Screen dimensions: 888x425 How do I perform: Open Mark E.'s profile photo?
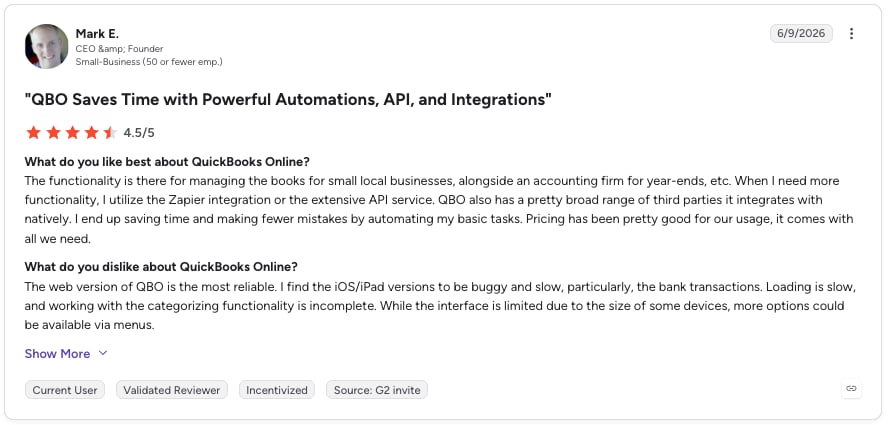[x=46, y=46]
